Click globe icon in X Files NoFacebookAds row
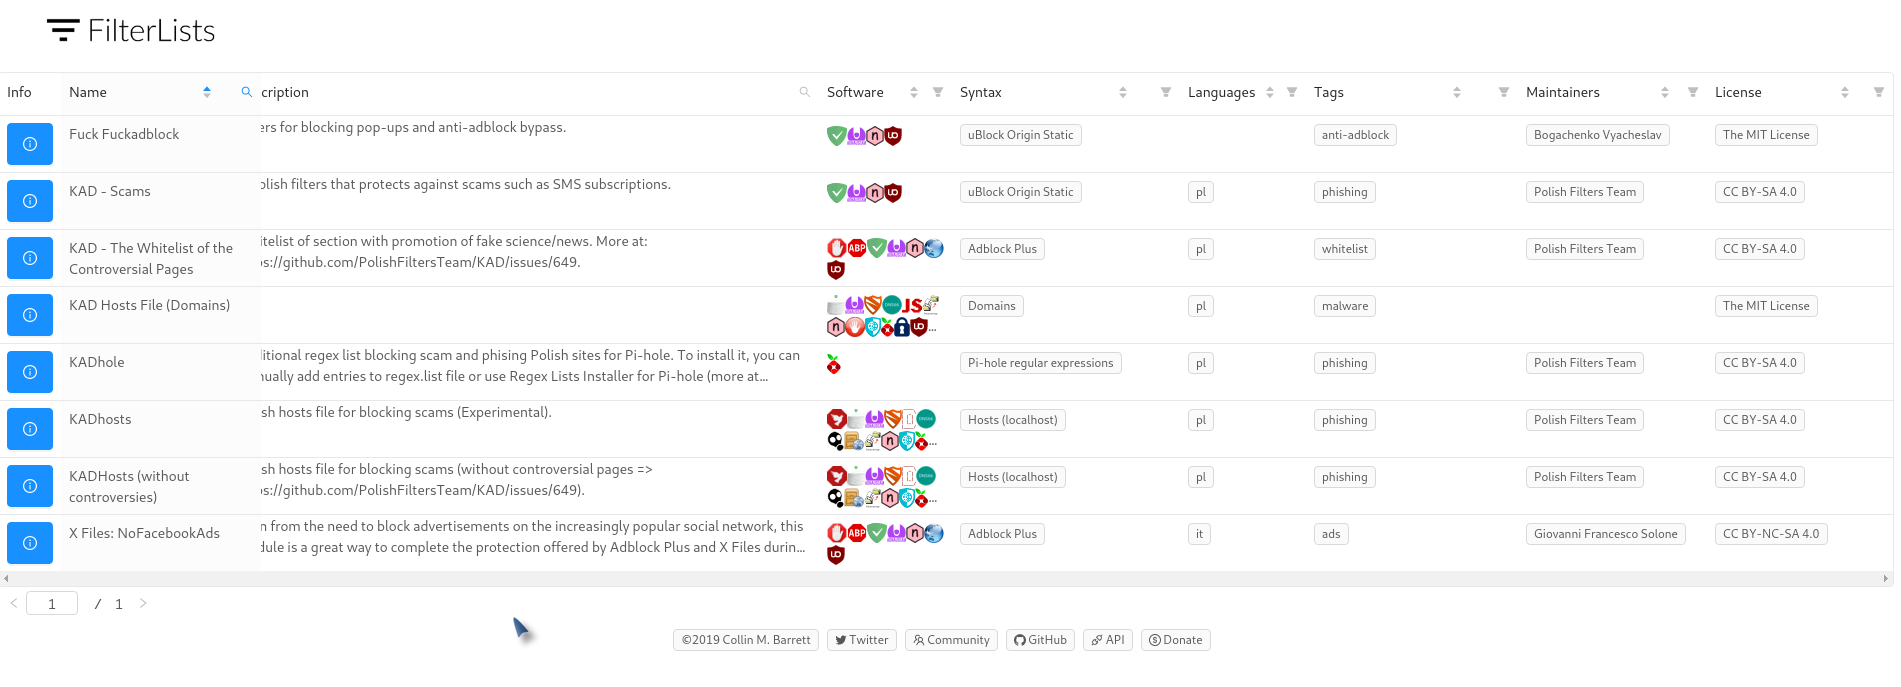1901x687 pixels. click(x=934, y=533)
